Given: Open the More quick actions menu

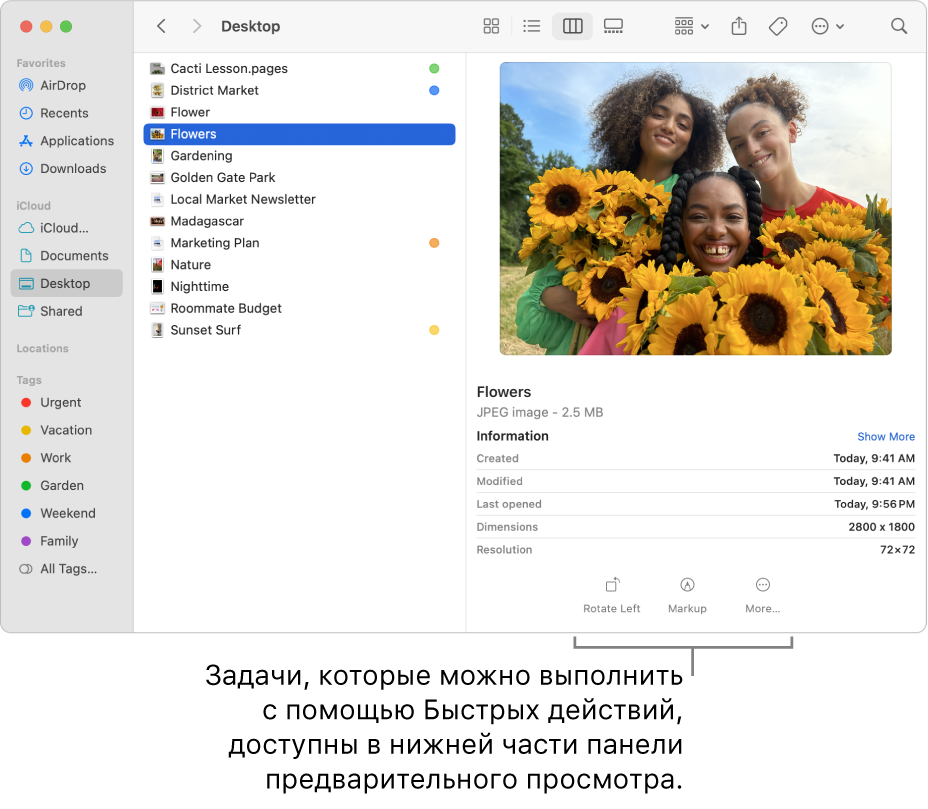Looking at the screenshot, I should 762,595.
